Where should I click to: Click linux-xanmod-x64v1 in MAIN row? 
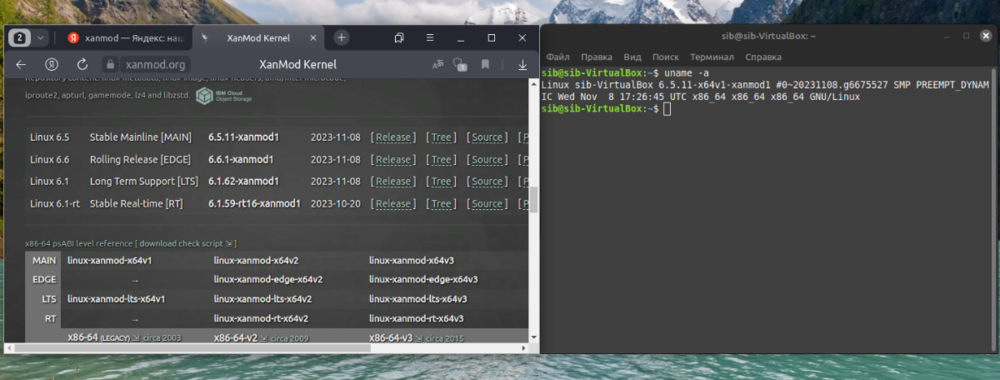coord(110,260)
